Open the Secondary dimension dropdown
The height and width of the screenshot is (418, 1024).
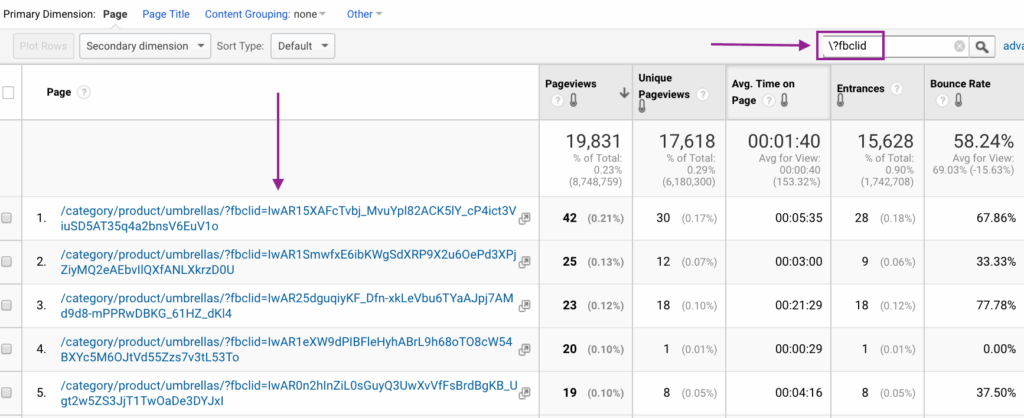tap(145, 46)
